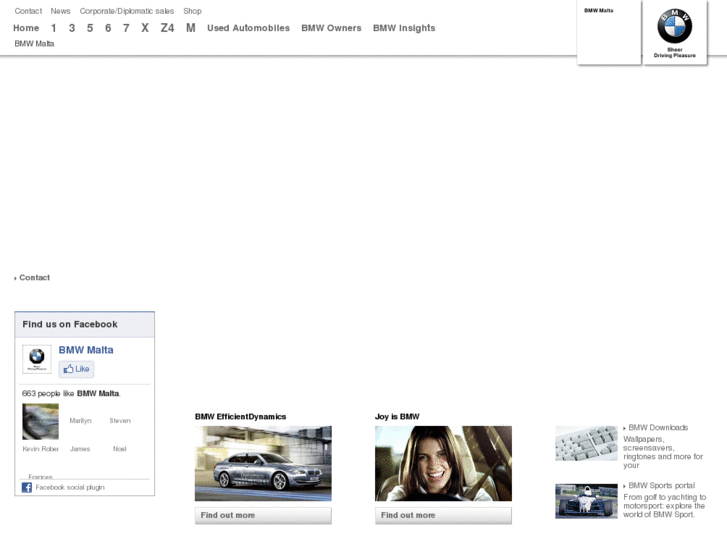Click the BMW Malta page avatar
Viewport: 727px width, 545px height.
pos(37,359)
